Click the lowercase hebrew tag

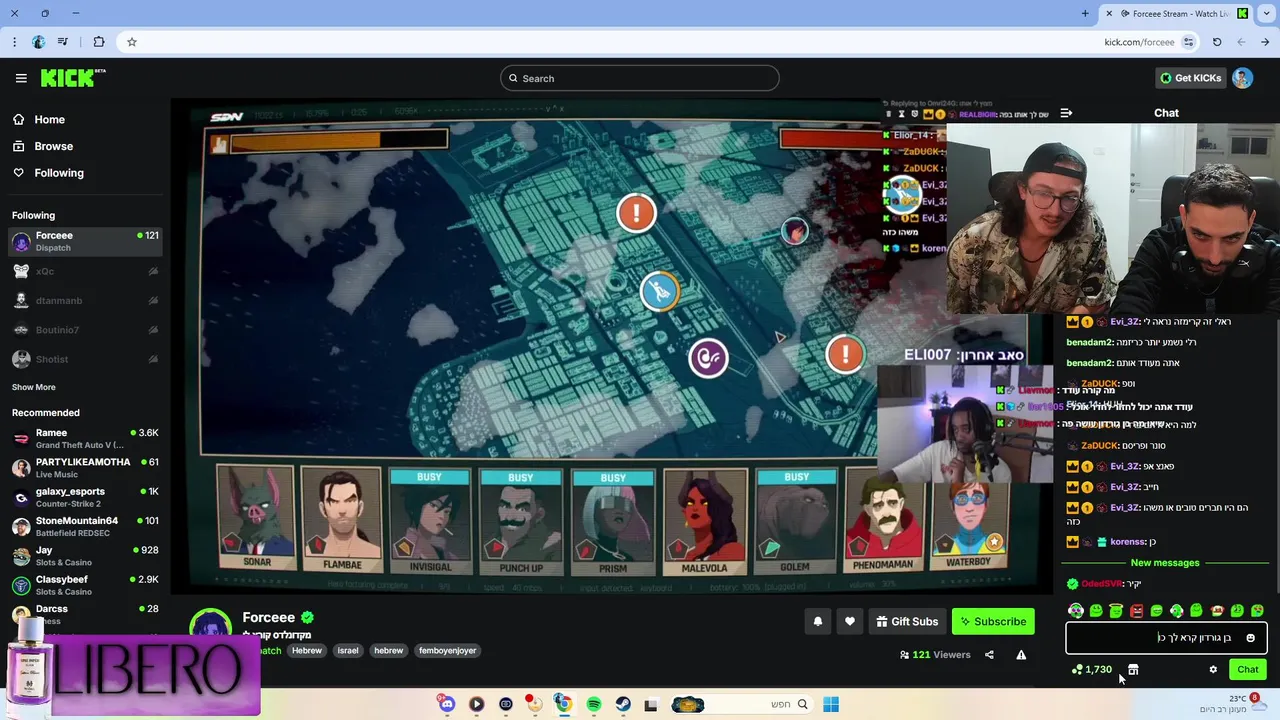[388, 650]
